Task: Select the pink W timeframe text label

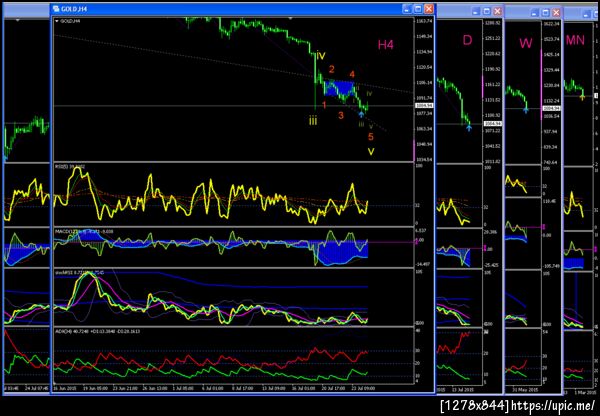Action: pyautogui.click(x=526, y=43)
